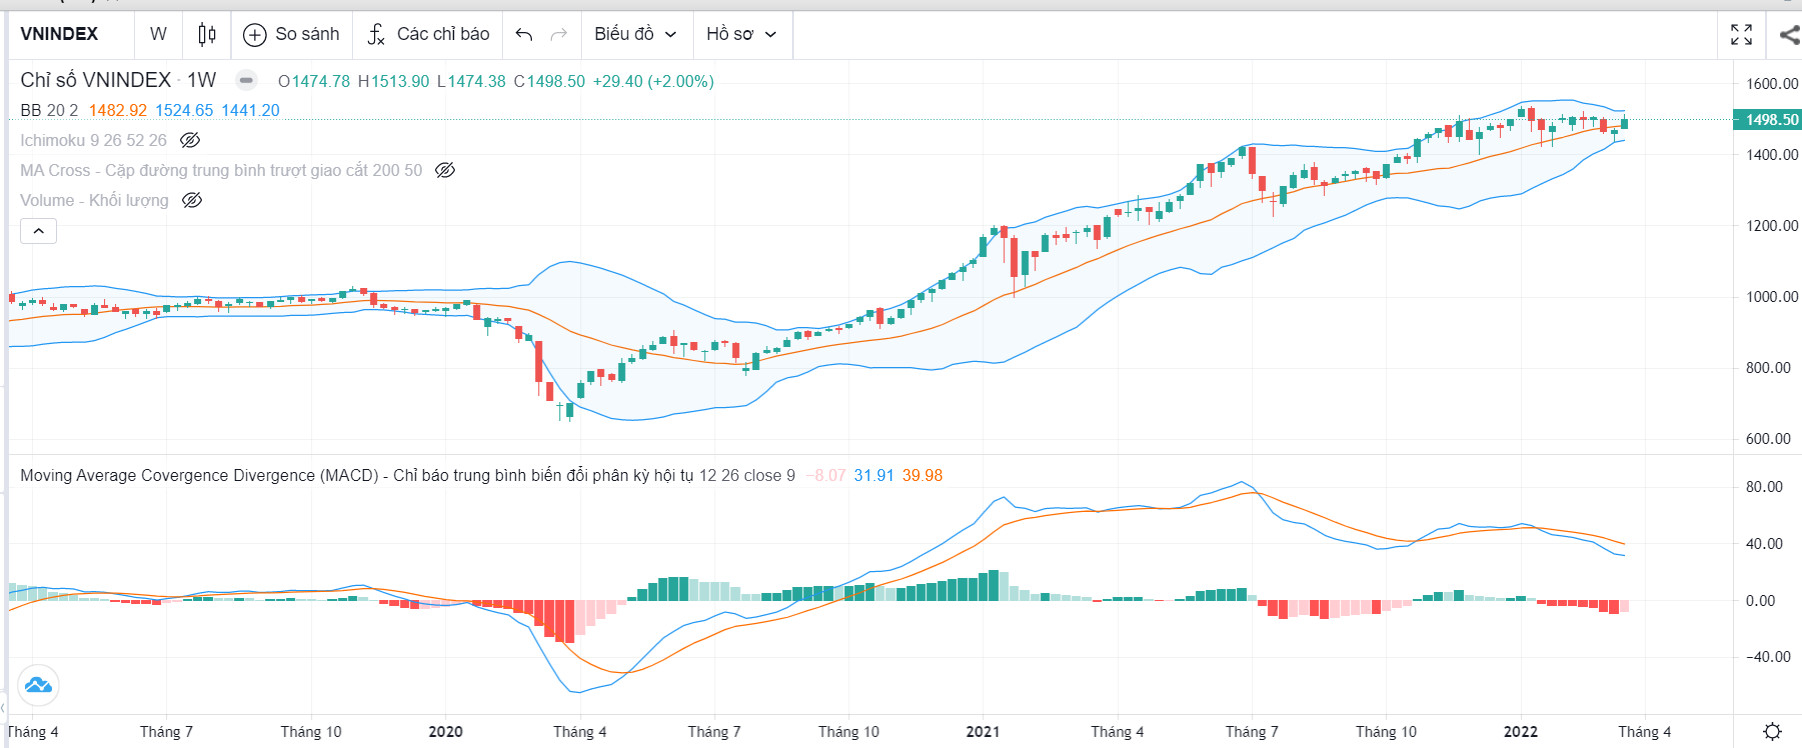Show the hidden Volume indicator

click(x=192, y=200)
